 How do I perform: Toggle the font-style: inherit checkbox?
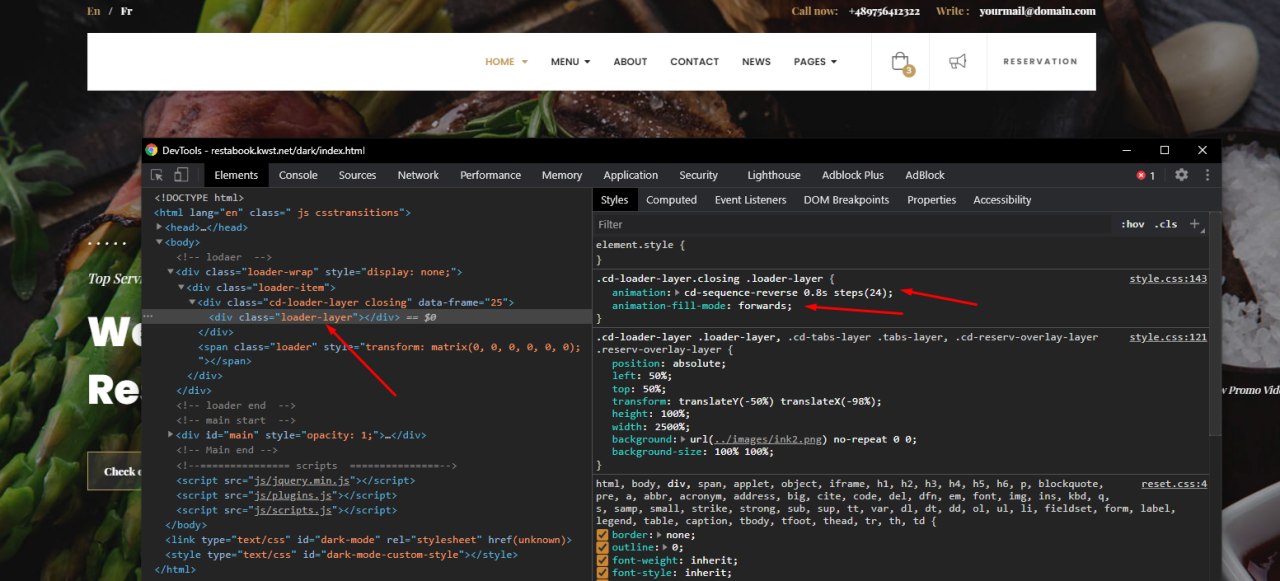pos(602,573)
